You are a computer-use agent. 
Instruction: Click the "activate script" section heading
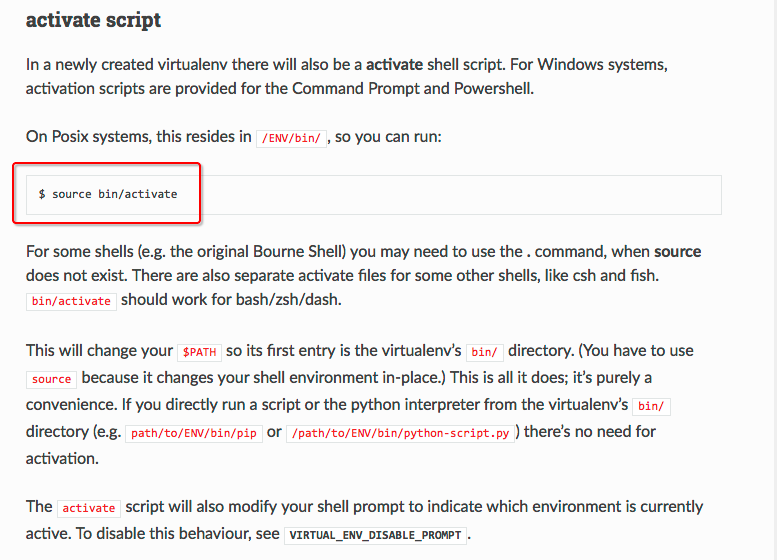click(x=93, y=20)
